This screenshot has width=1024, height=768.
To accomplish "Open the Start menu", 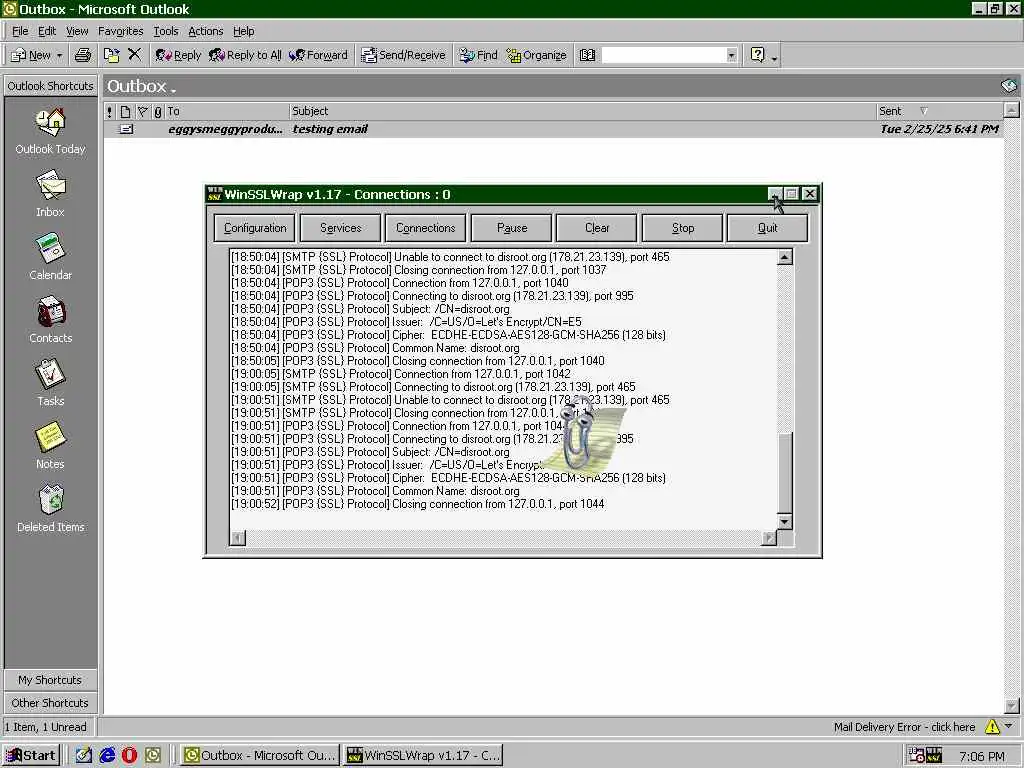I will pos(31,755).
